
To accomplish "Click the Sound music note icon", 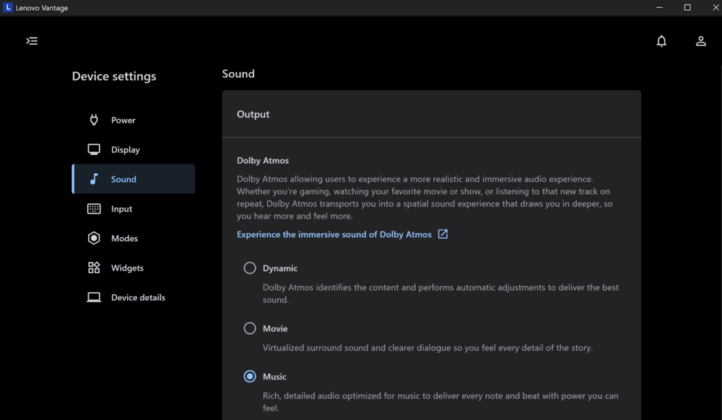I will tap(94, 179).
